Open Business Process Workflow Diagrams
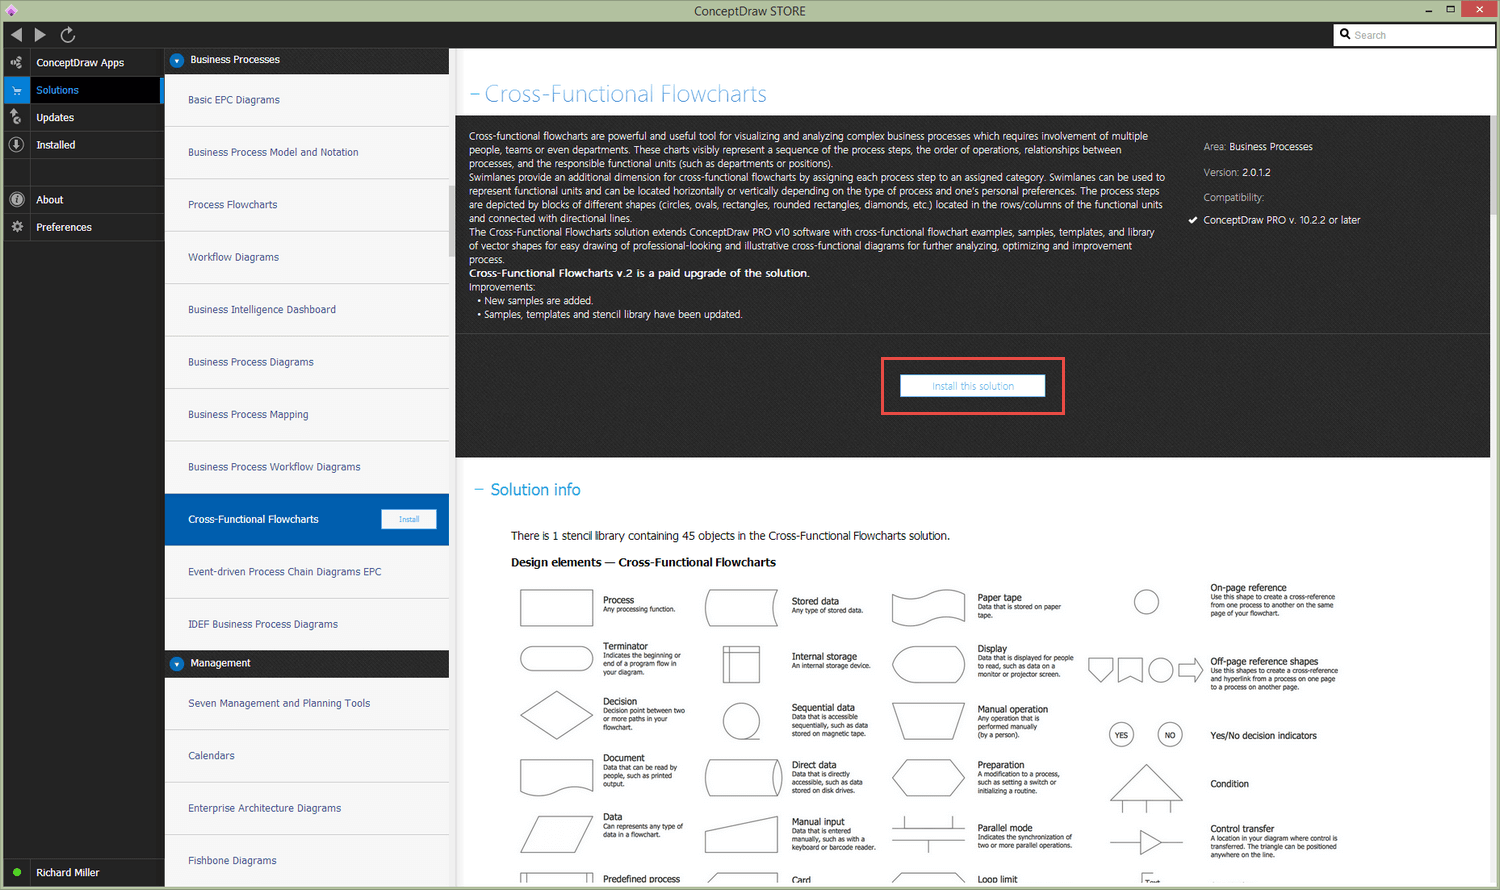The height and width of the screenshot is (890, 1500). pos(307,467)
